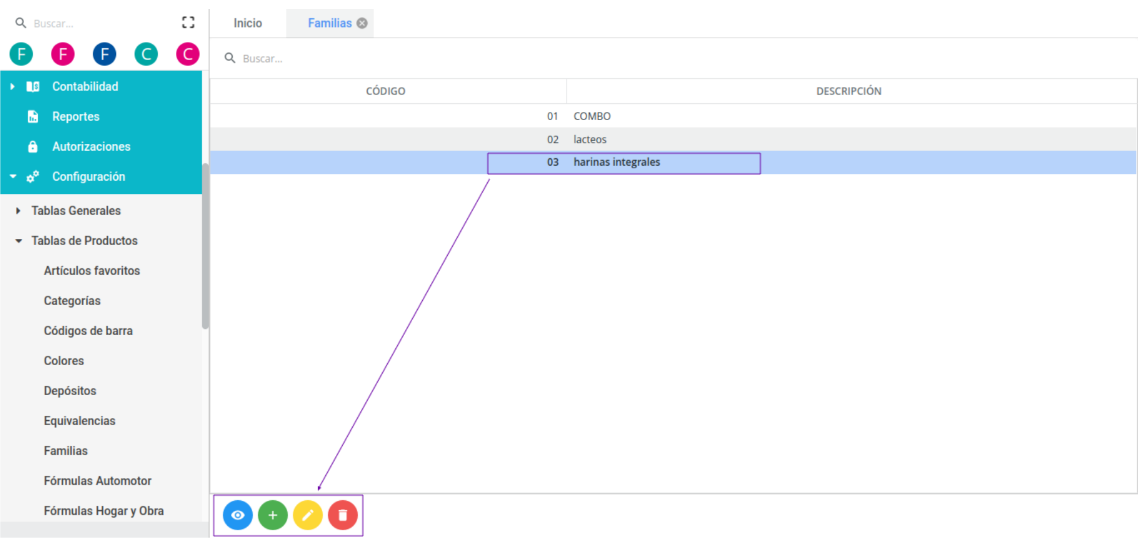Open Depósitos in sidebar

pyautogui.click(x=70, y=391)
